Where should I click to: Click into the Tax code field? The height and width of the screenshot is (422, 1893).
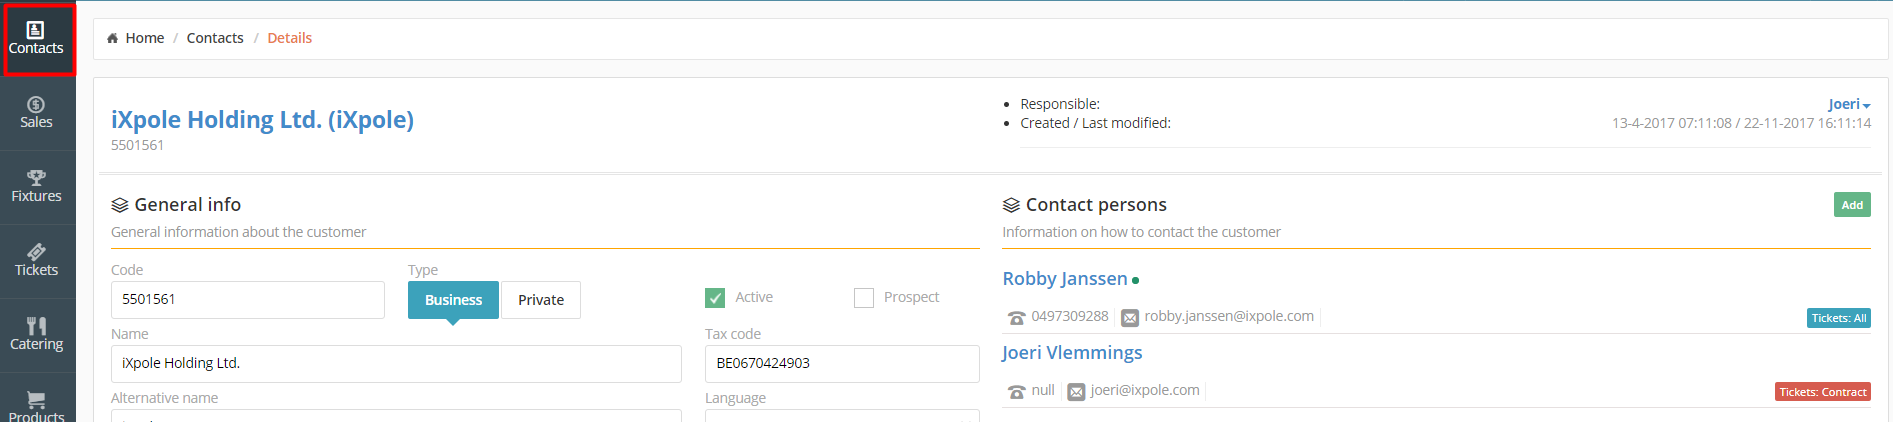(x=842, y=364)
